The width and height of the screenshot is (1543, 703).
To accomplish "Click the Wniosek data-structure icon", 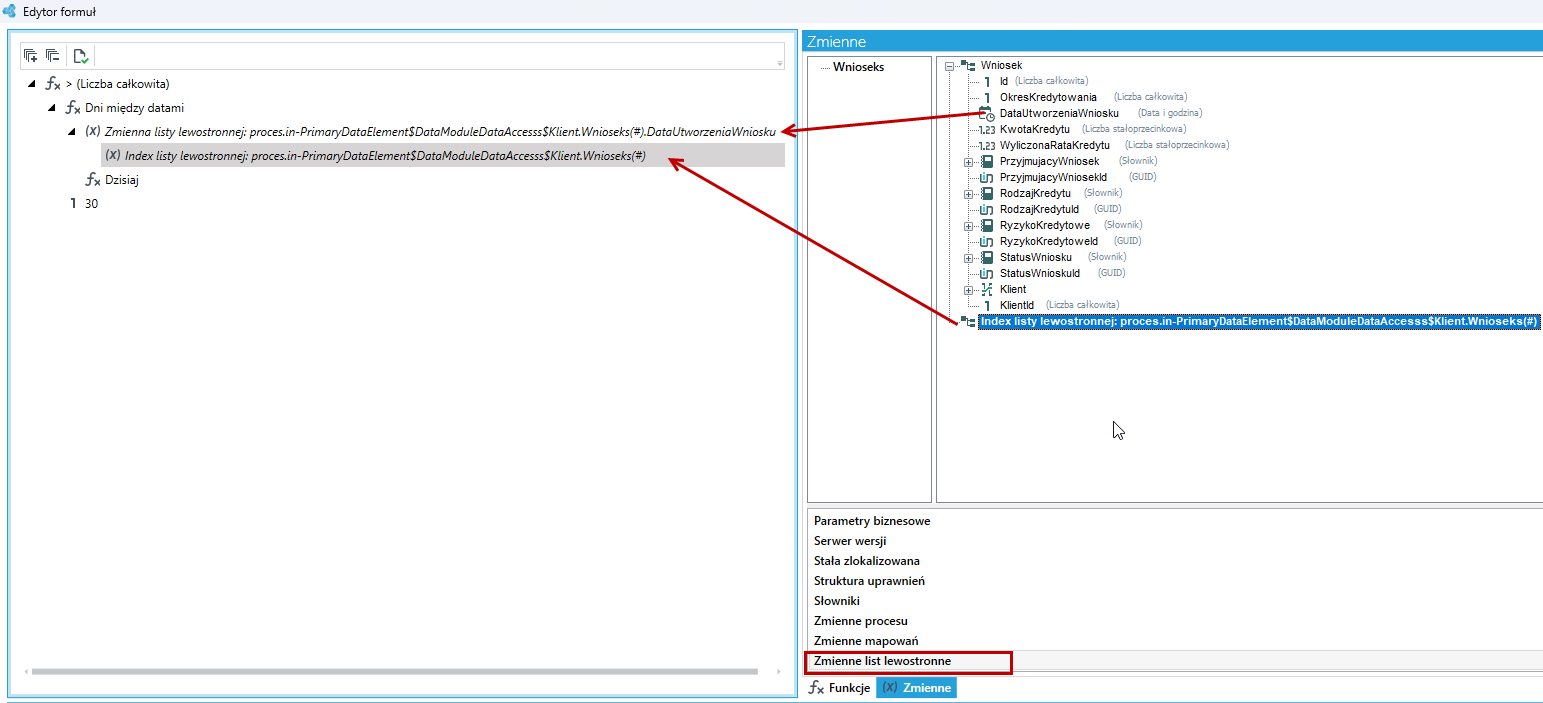I will pyautogui.click(x=967, y=65).
